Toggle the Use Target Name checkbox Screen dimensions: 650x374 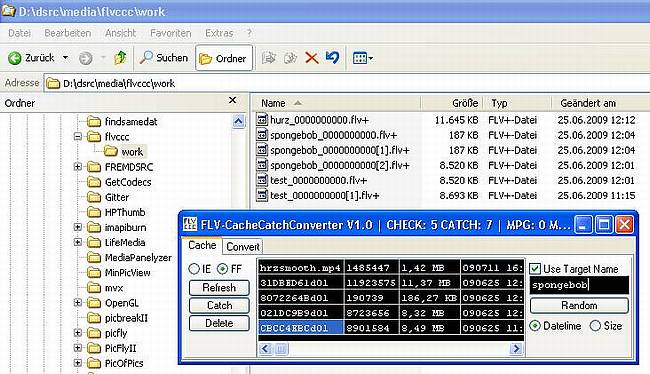point(535,269)
